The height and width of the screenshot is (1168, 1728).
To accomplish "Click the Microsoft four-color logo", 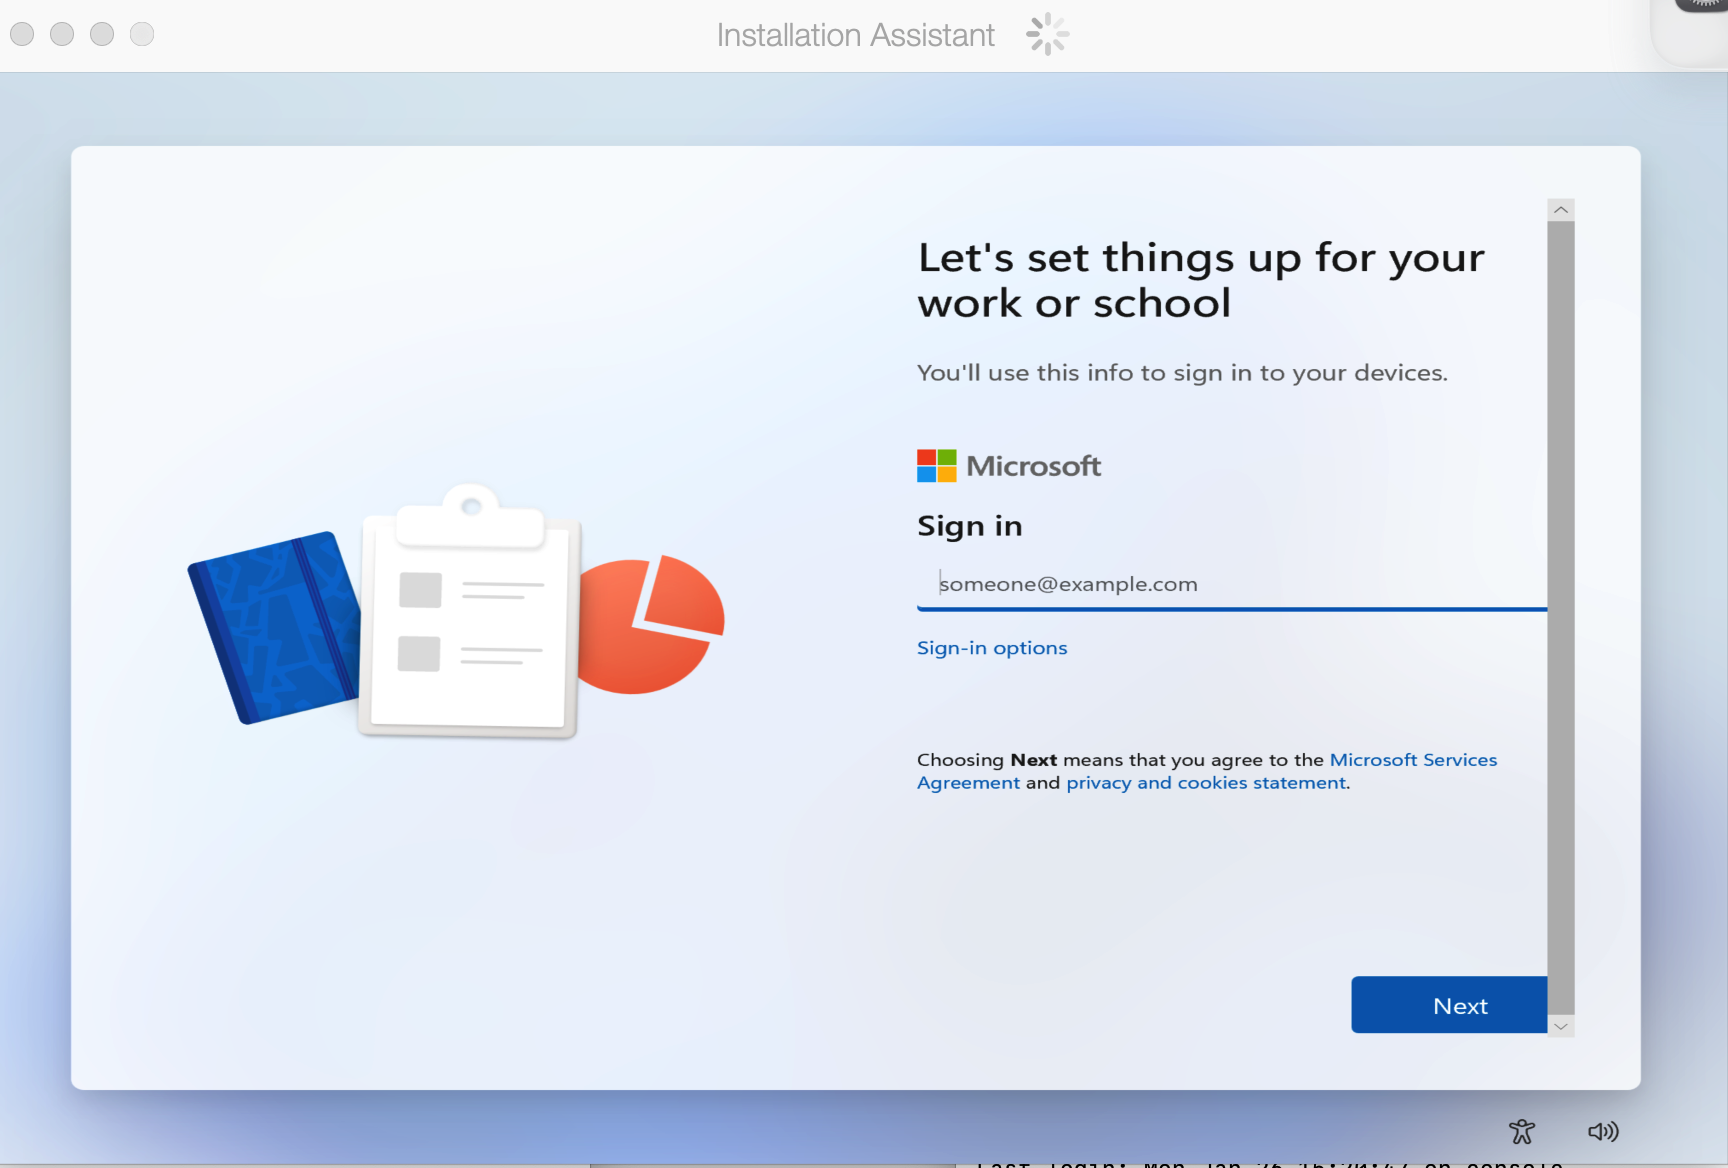I will pyautogui.click(x=937, y=466).
